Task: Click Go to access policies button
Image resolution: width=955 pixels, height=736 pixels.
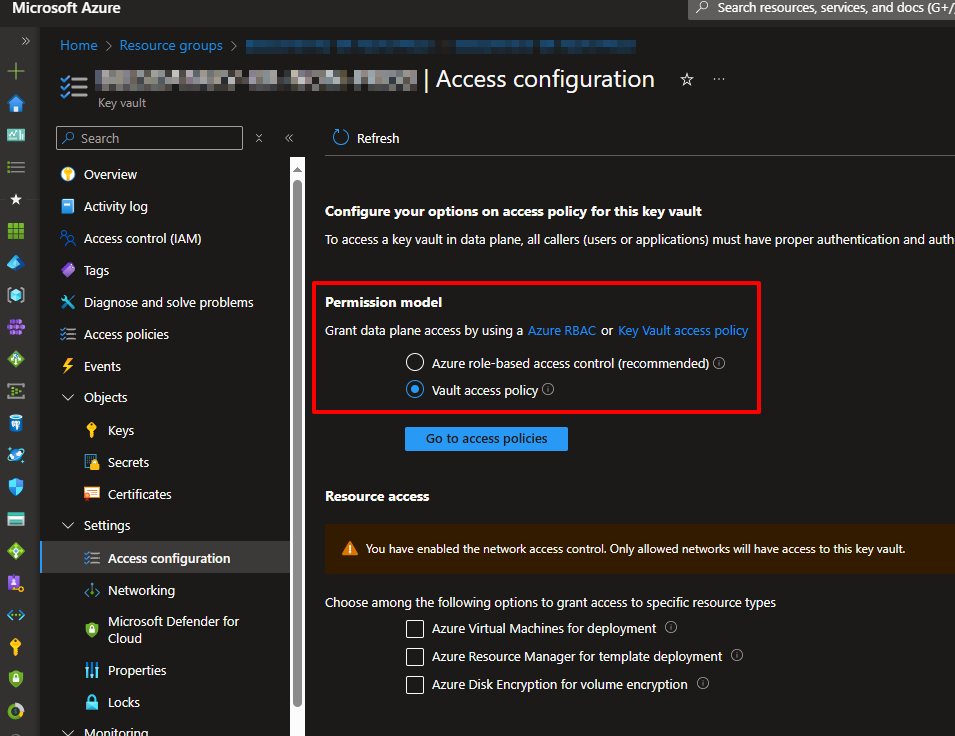Action: pyautogui.click(x=486, y=439)
